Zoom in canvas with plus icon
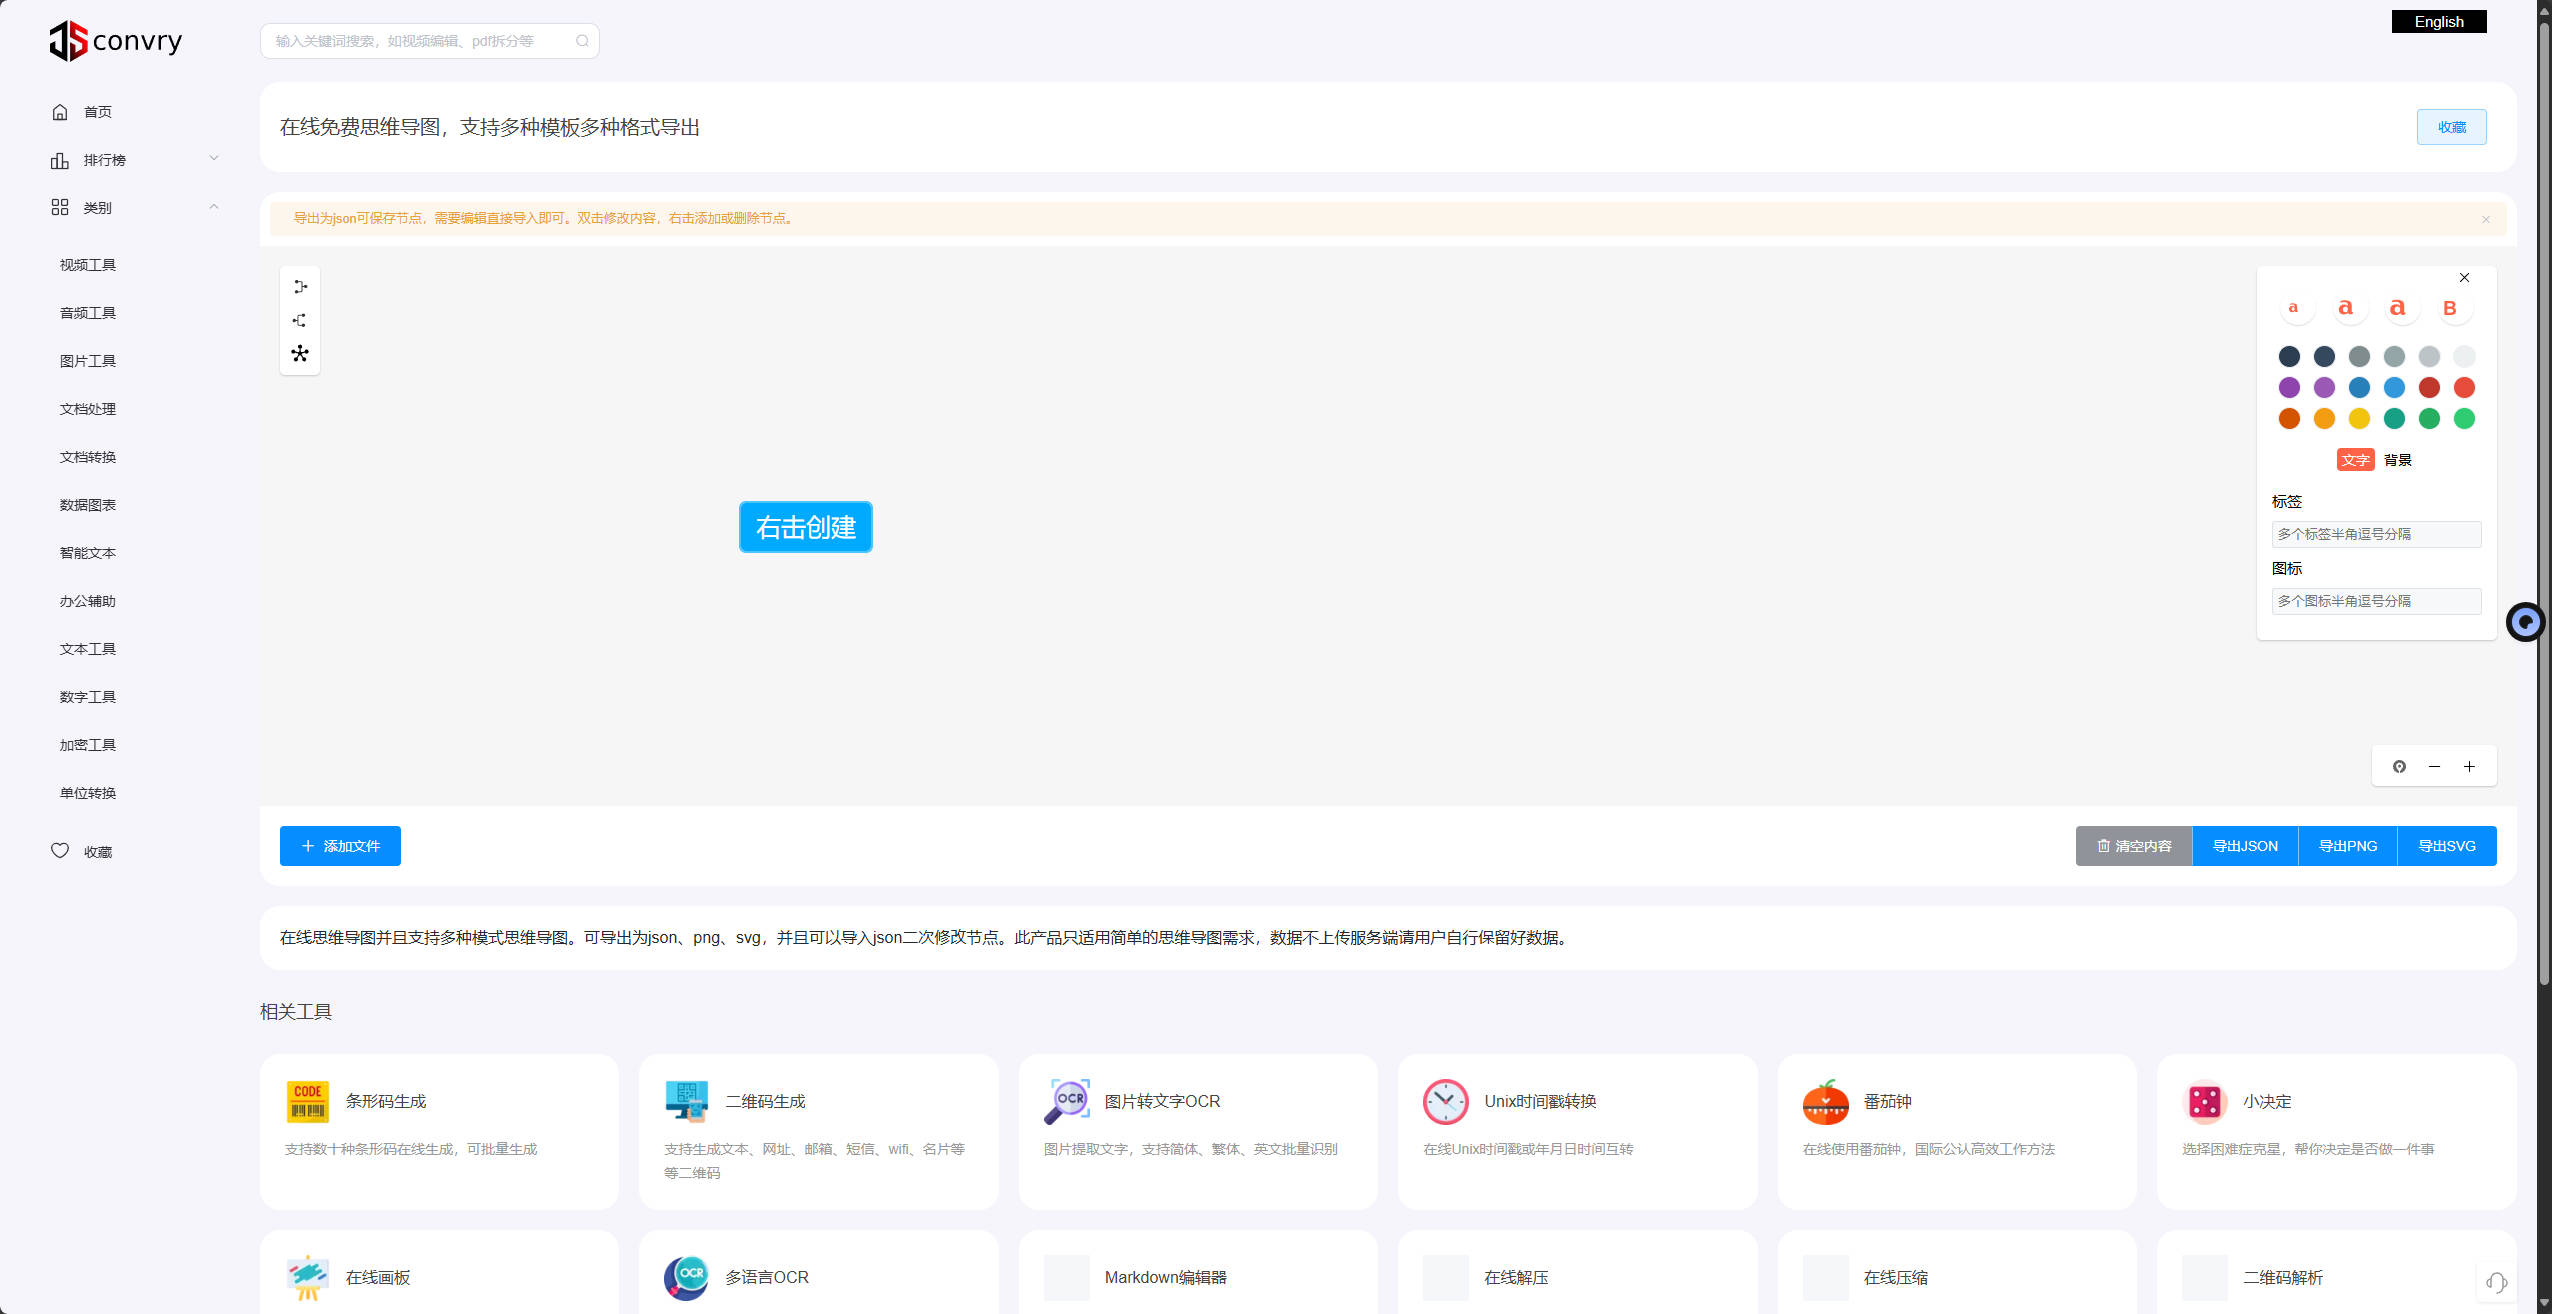The height and width of the screenshot is (1314, 2552). 2469,767
